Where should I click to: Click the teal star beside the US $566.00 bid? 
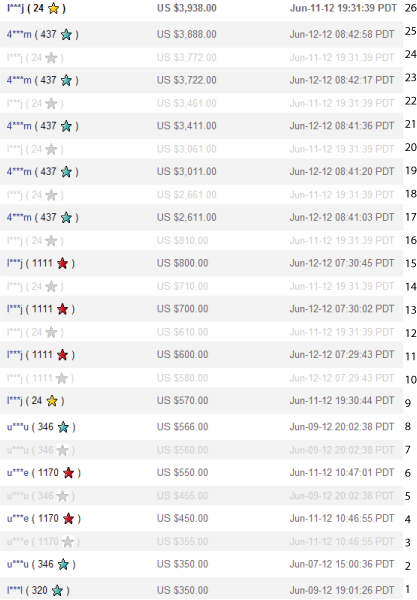pyautogui.click(x=64, y=427)
